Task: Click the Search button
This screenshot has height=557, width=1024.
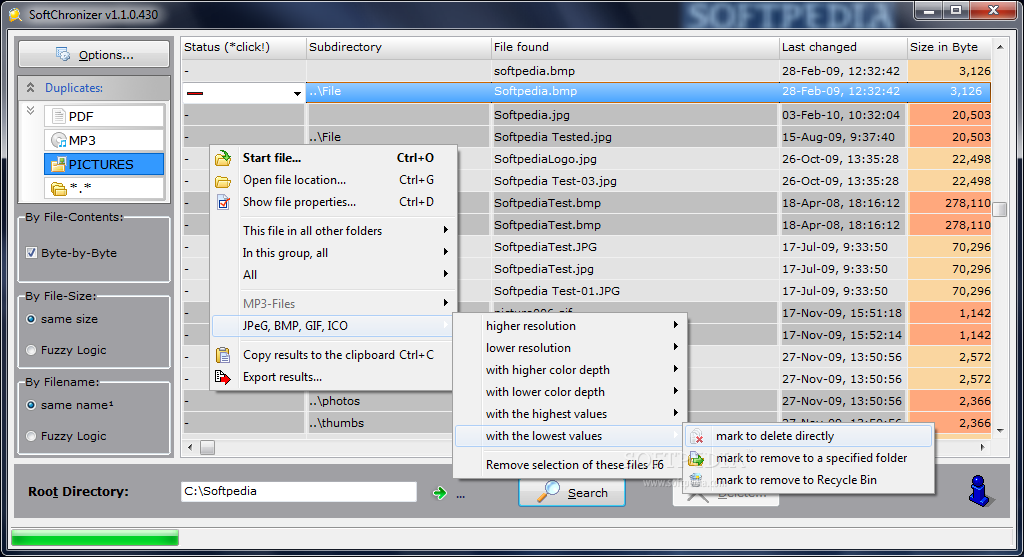Action: tap(572, 492)
